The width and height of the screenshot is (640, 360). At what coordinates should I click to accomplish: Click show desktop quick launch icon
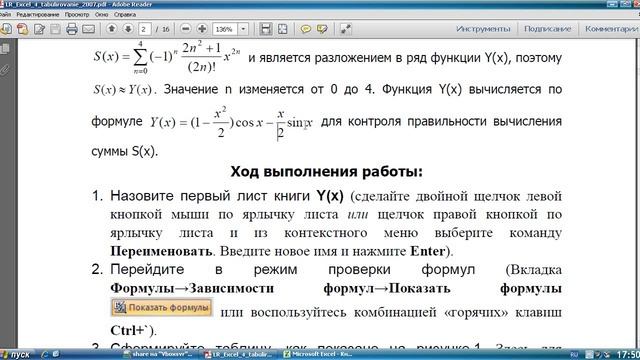56,354
